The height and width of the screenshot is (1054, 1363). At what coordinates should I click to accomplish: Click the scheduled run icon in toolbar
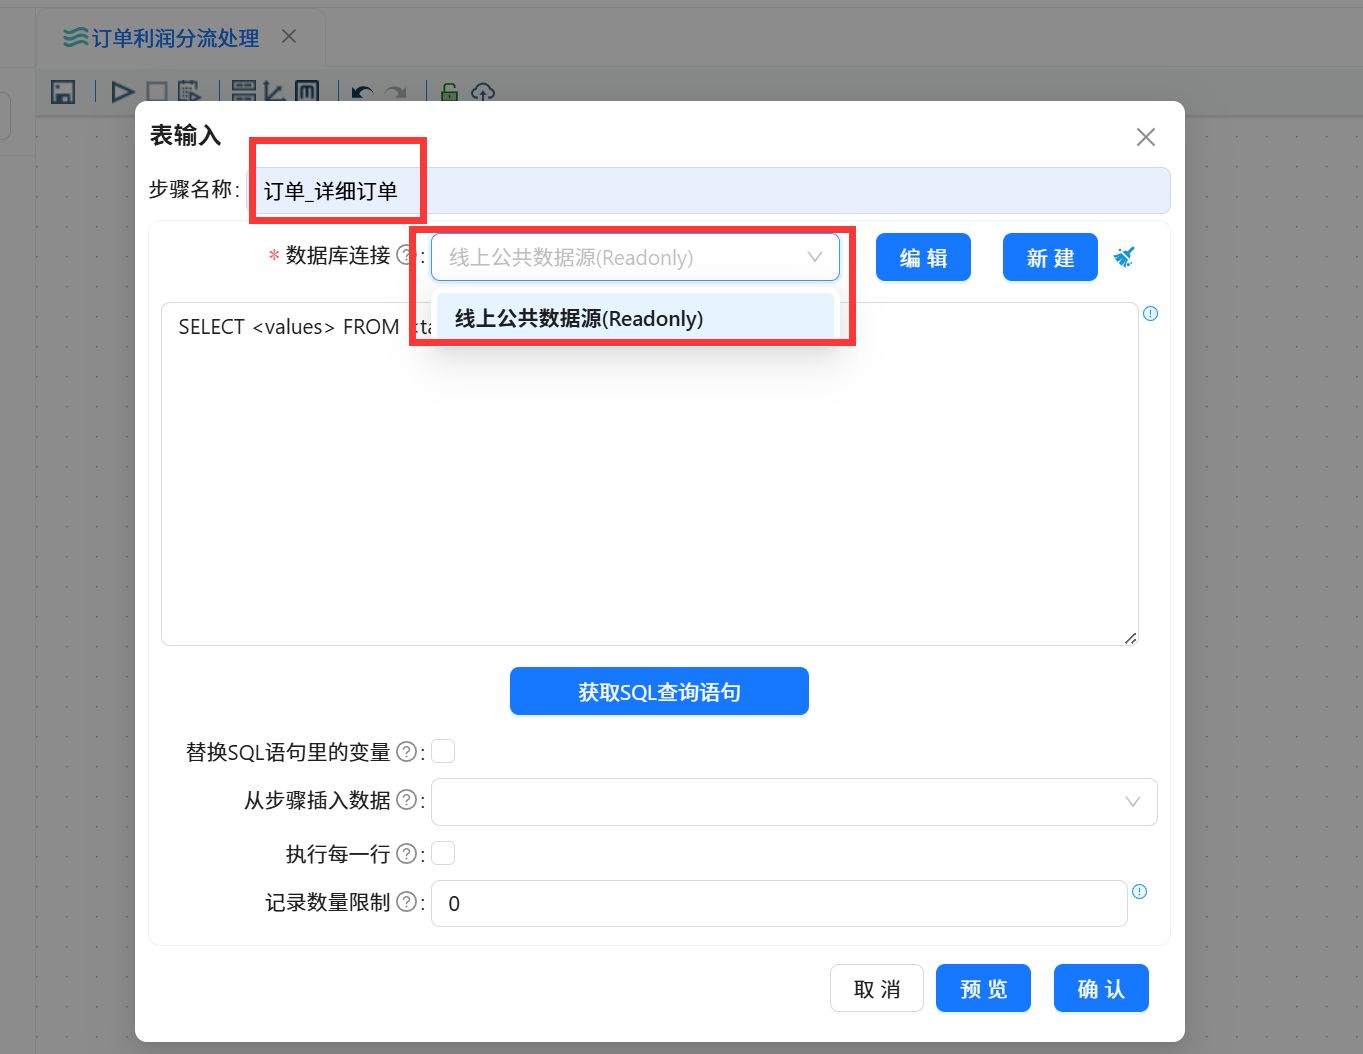(x=189, y=92)
